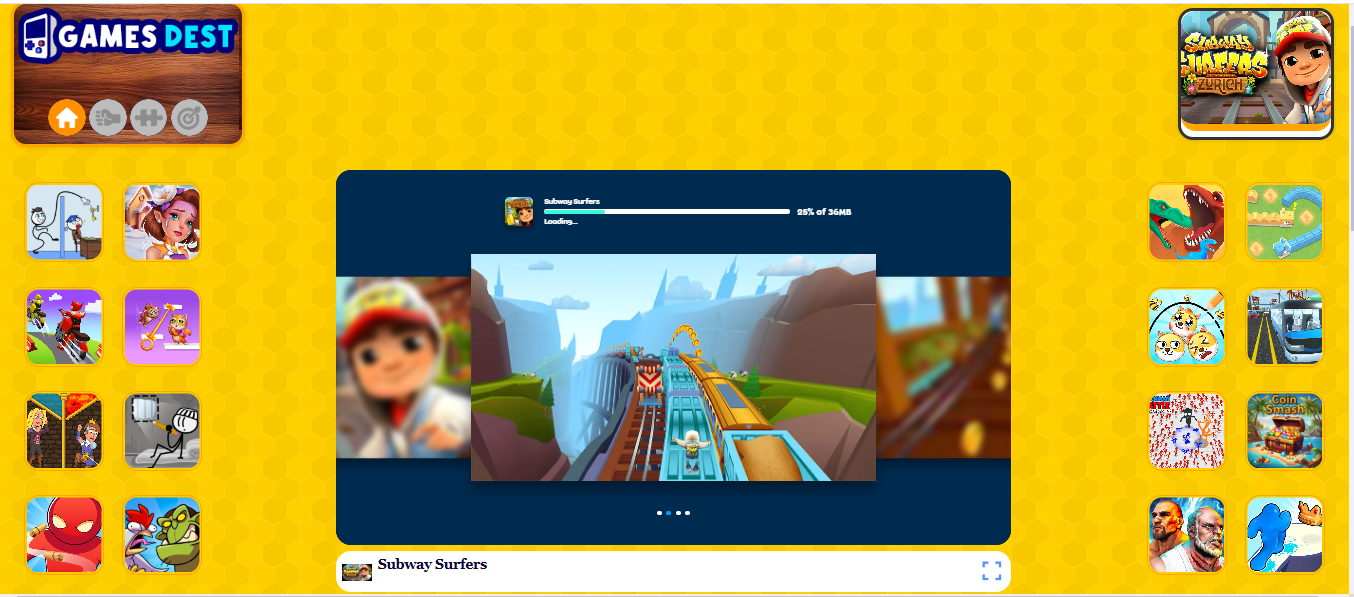Open the snake game thumbnail
Screen dimensions: 1354x597
[1284, 222]
